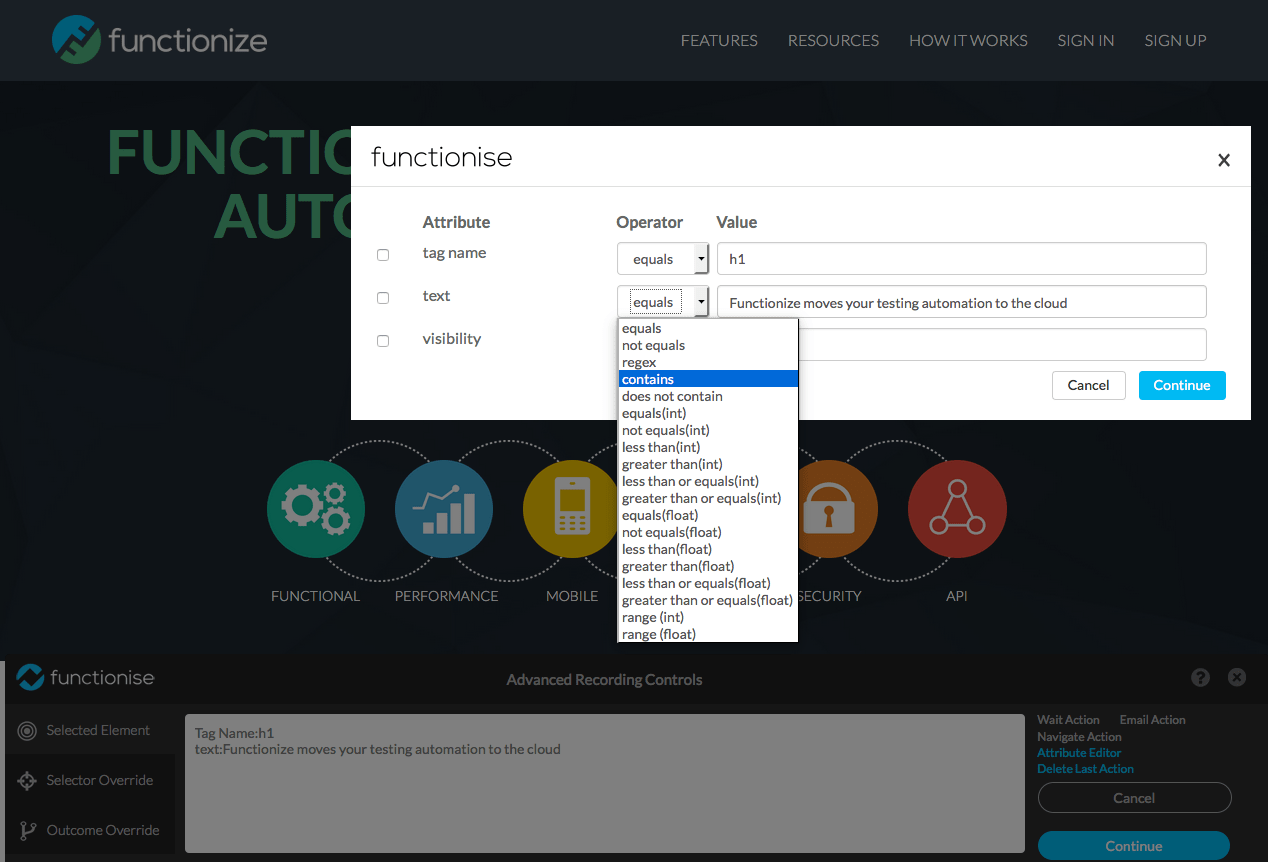Click the text value input field
Viewport: 1268px width, 862px height.
pyautogui.click(x=961, y=302)
